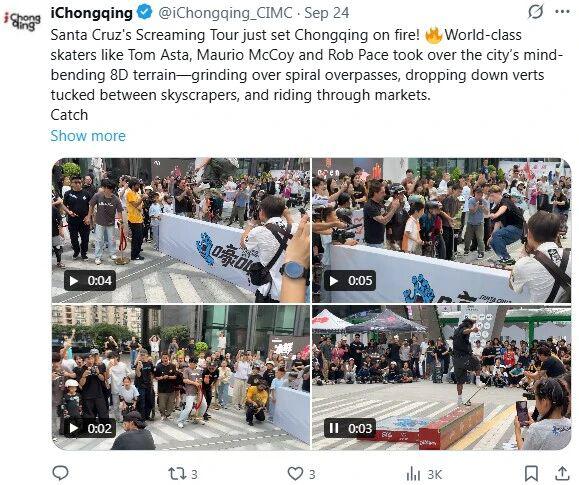The width and height of the screenshot is (579, 485).
Task: View post analytics bar chart icon
Action: click(413, 474)
